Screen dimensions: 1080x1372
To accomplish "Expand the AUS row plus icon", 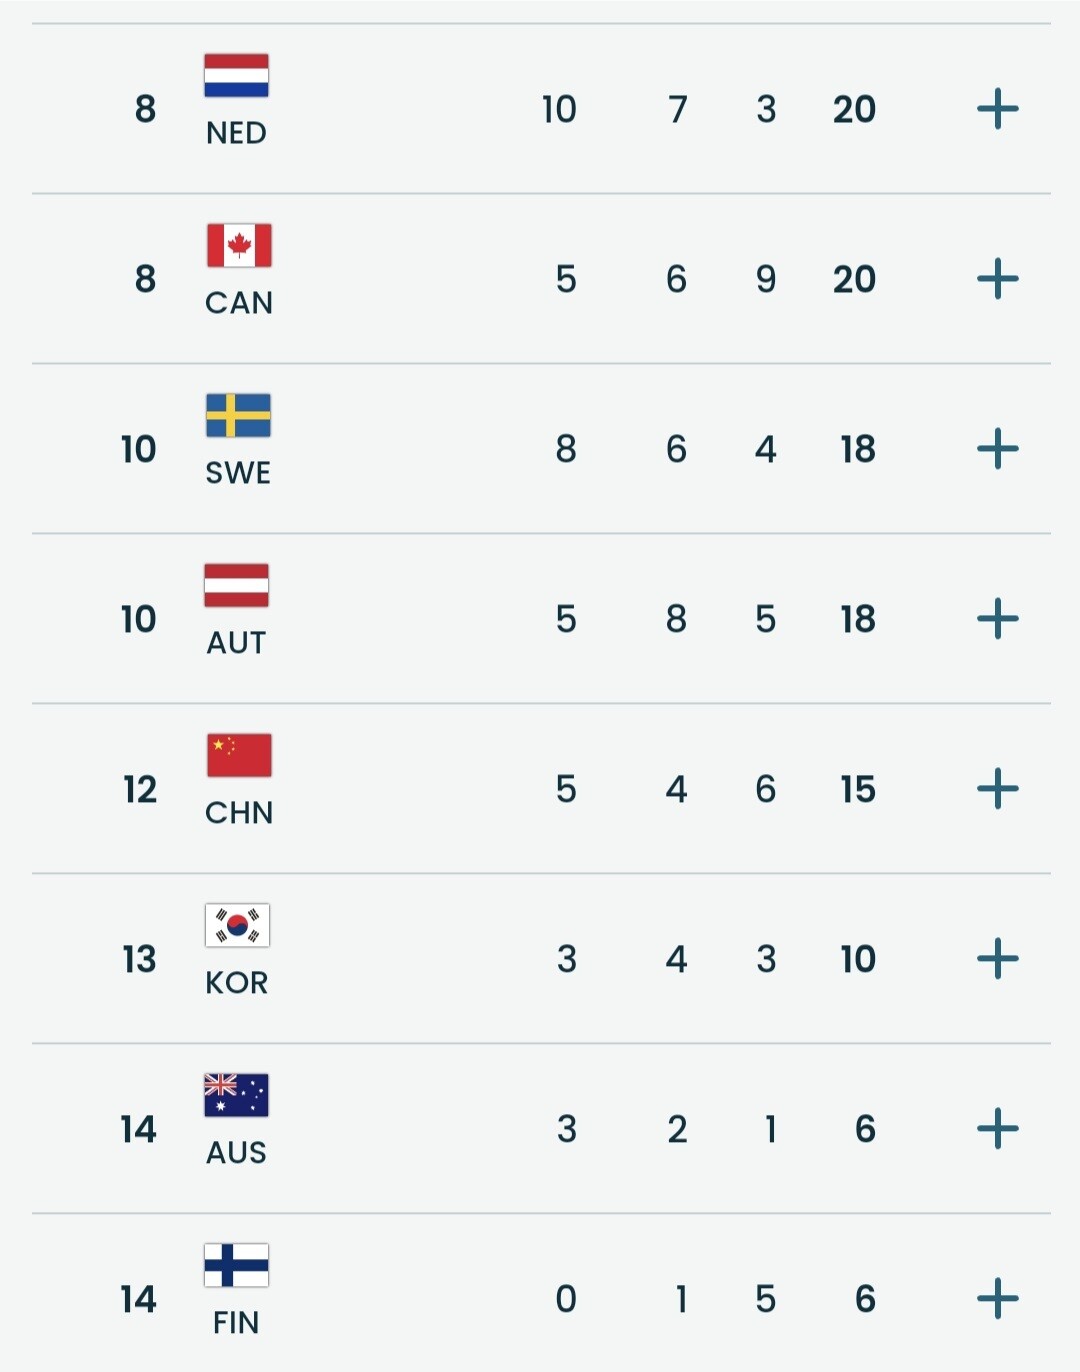I will (997, 1129).
